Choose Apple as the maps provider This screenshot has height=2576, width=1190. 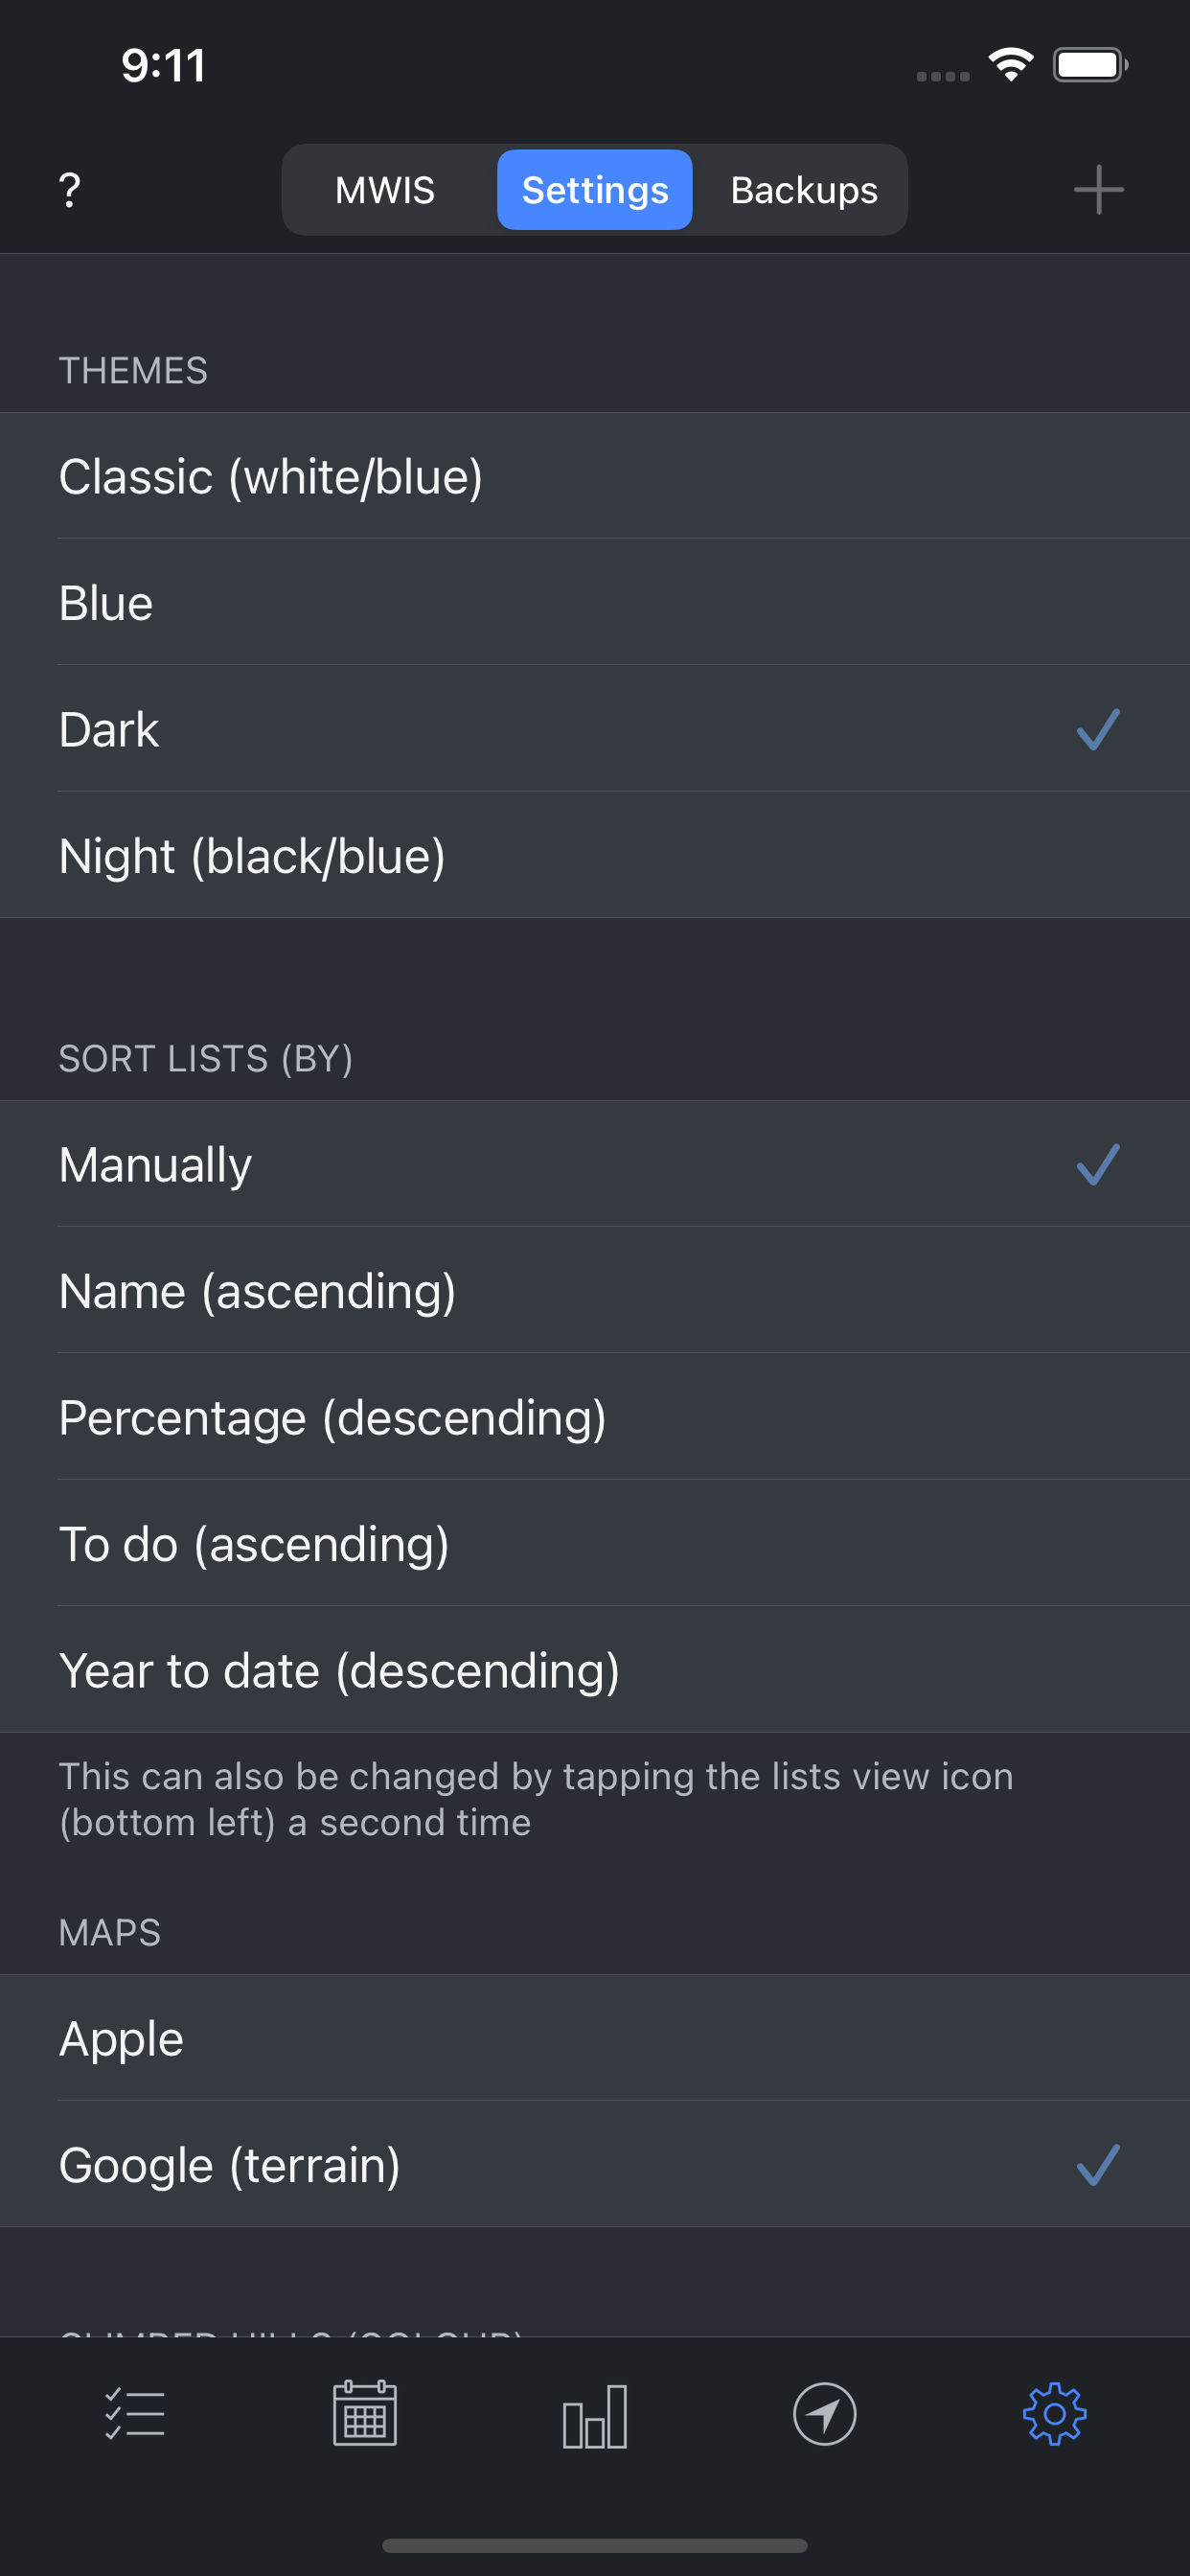[594, 2038]
